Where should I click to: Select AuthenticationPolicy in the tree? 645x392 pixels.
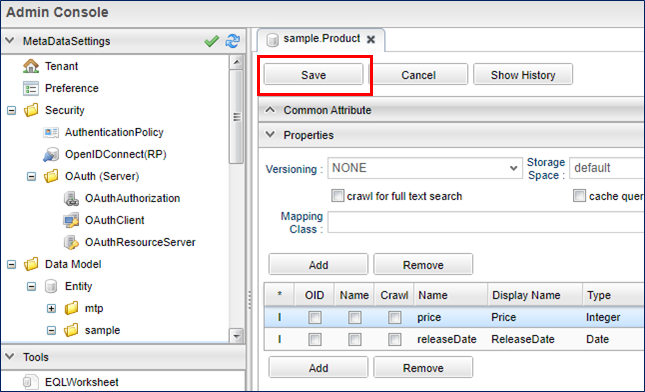coord(114,132)
